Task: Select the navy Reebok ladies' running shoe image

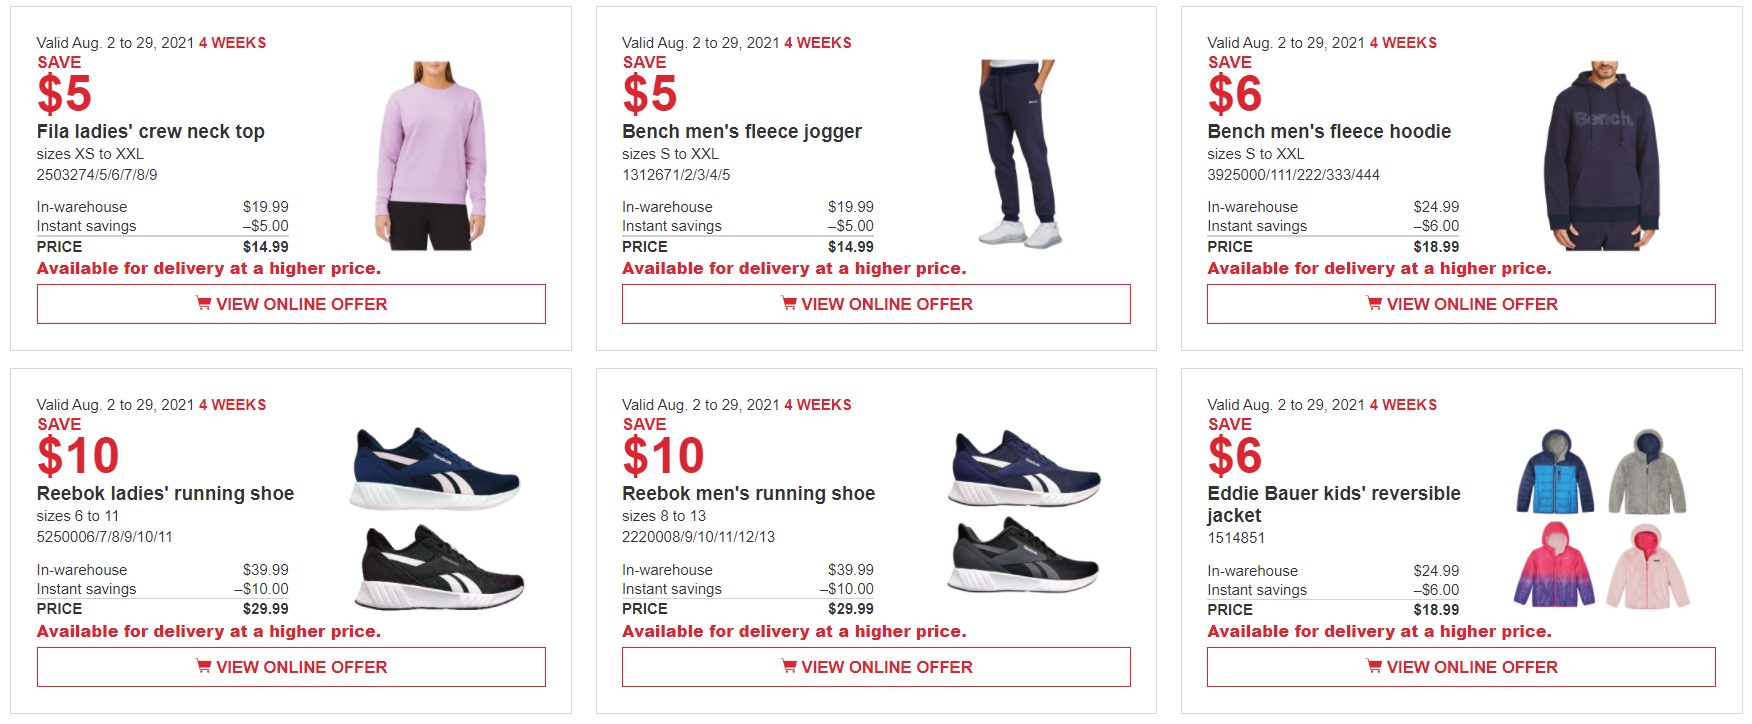Action: (436, 468)
